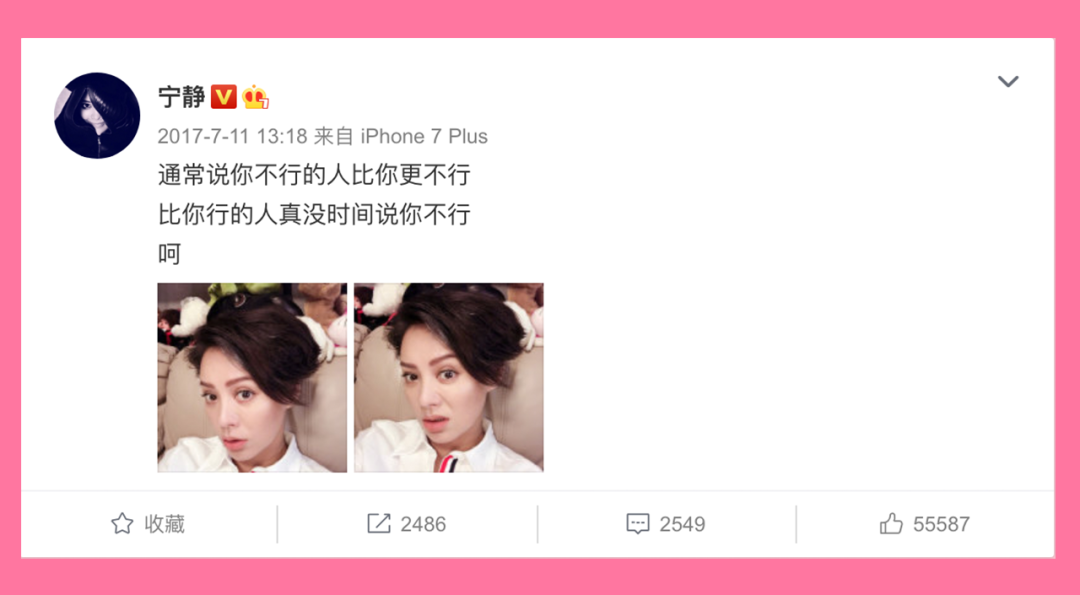Click the 2017-7-11 13:18 timestamp link

pyautogui.click(x=232, y=136)
